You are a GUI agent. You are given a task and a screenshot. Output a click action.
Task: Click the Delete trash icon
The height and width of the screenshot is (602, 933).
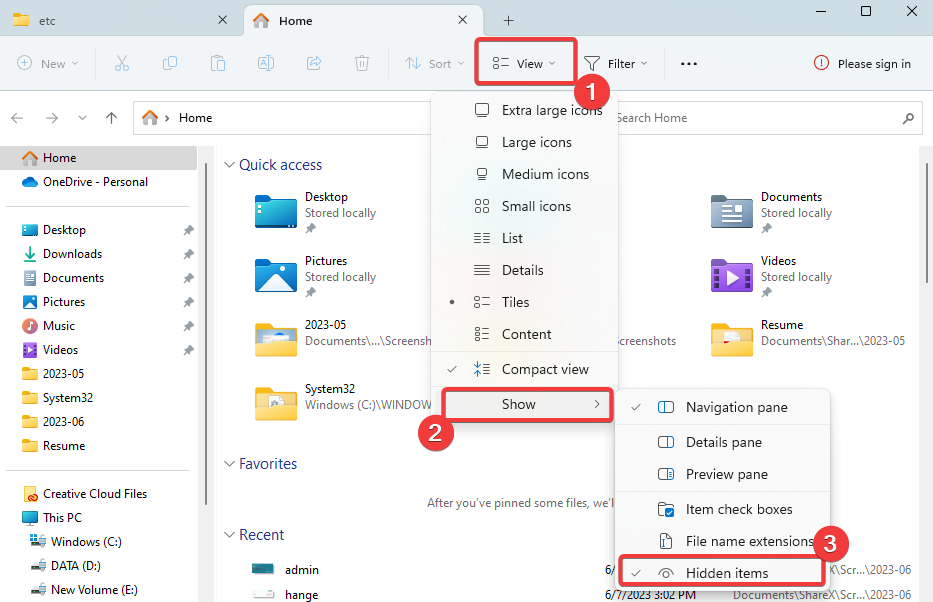(362, 63)
